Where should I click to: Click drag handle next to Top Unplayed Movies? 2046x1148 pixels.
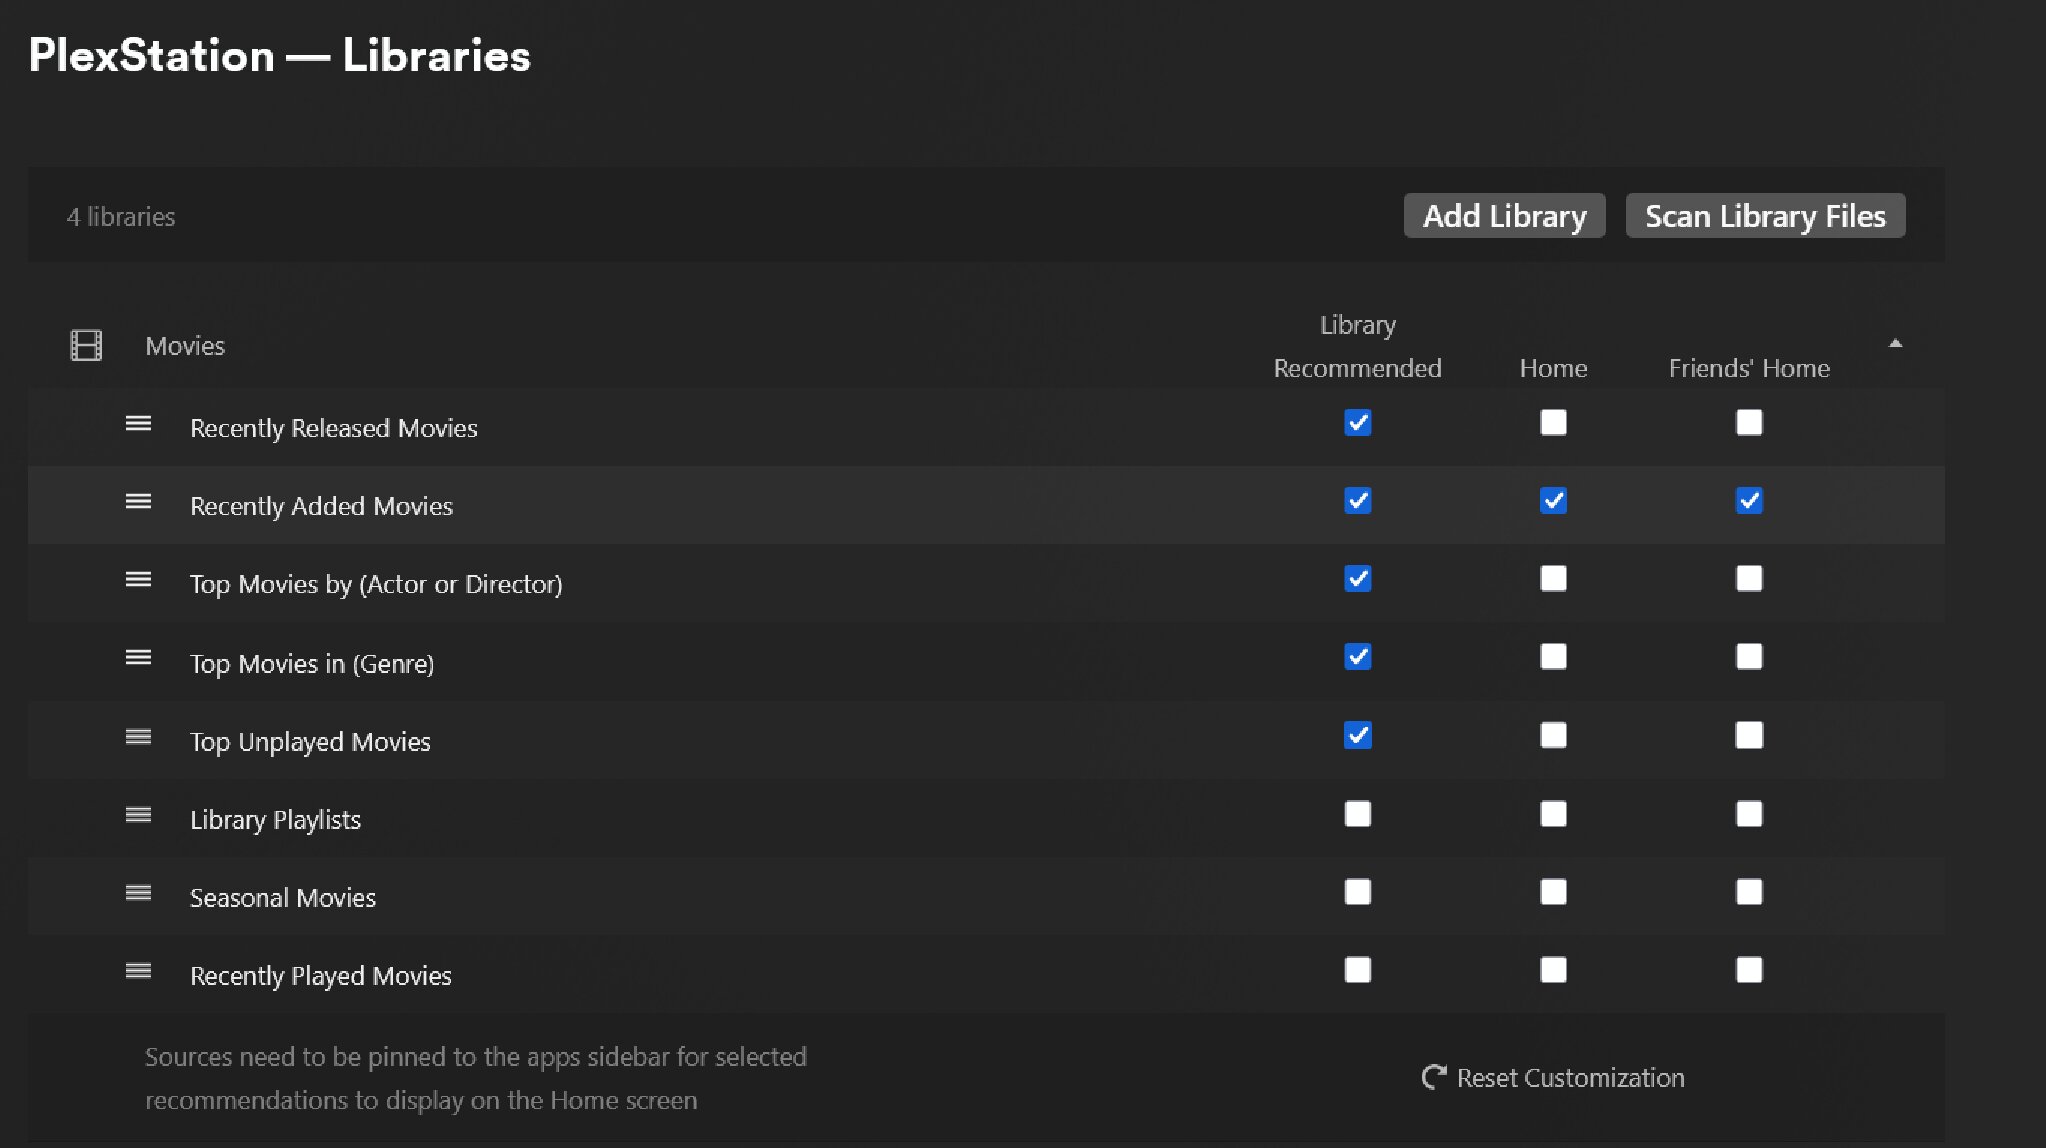(x=138, y=737)
